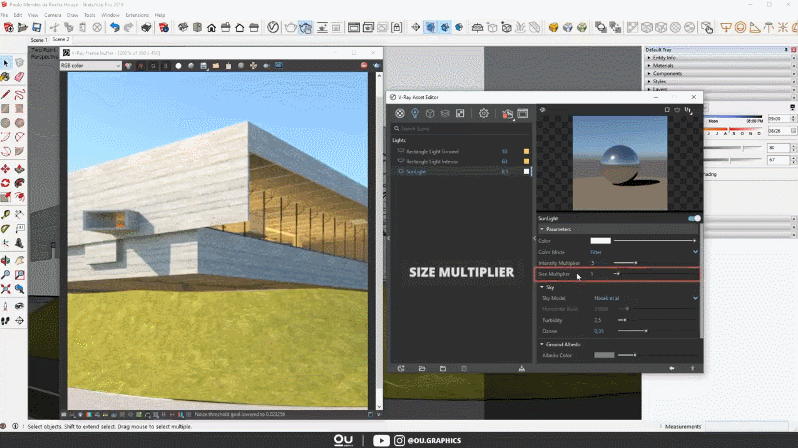Image resolution: width=798 pixels, height=448 pixels.
Task: Click the Undo arrow in the toolbar
Action: click(115, 28)
